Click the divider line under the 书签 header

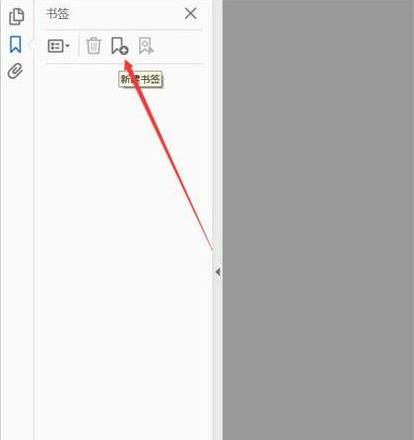[x=123, y=30]
